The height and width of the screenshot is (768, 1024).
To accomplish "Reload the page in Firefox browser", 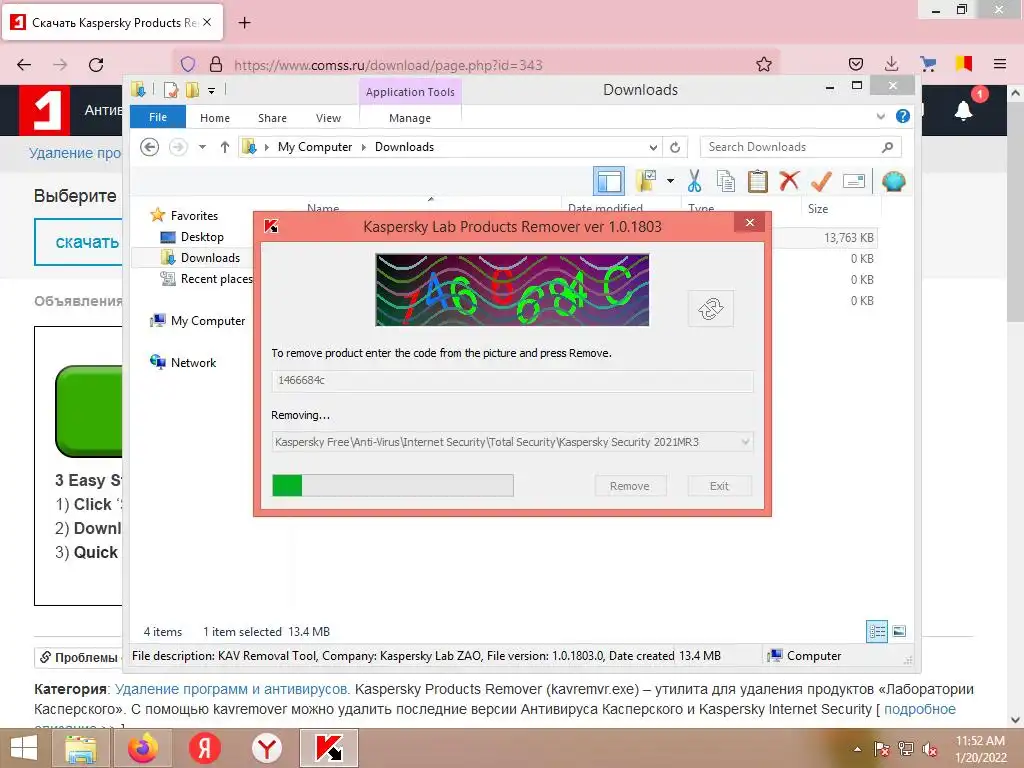I will (x=96, y=65).
